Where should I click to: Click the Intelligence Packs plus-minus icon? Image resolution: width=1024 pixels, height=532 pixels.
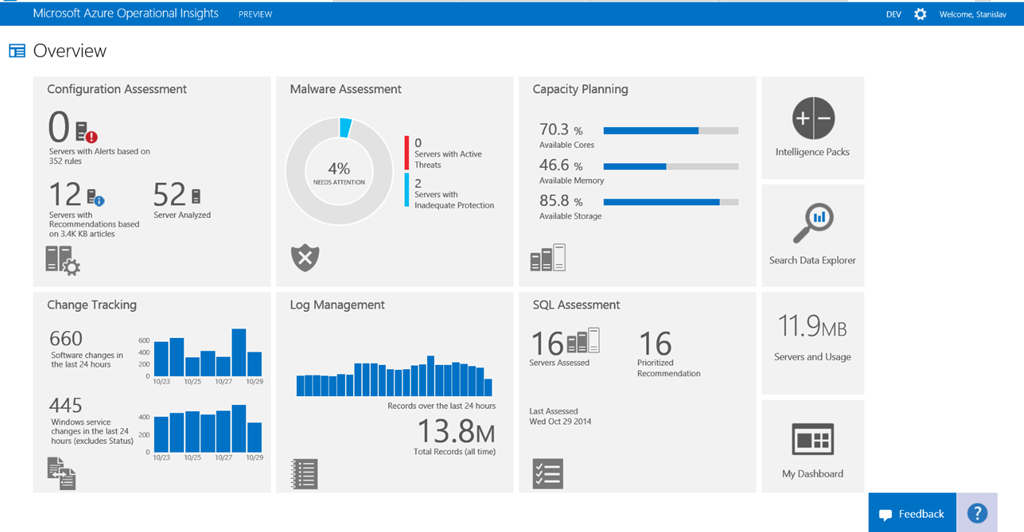point(812,118)
